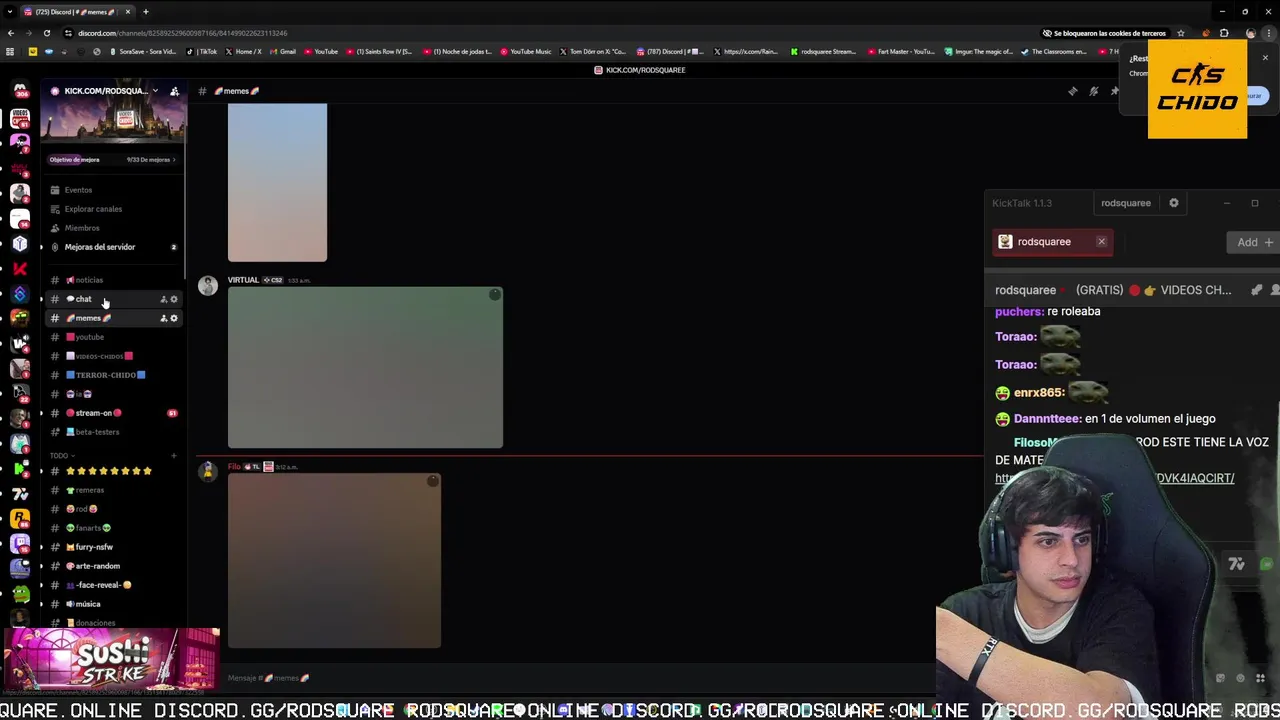The width and height of the screenshot is (1280, 720).
Task: Open KickTalk settings gear
Action: click(1174, 203)
